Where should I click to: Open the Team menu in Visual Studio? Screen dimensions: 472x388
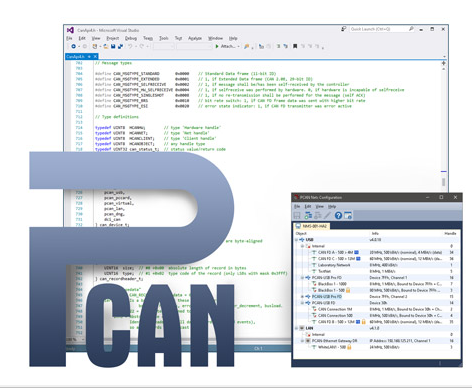(x=148, y=38)
